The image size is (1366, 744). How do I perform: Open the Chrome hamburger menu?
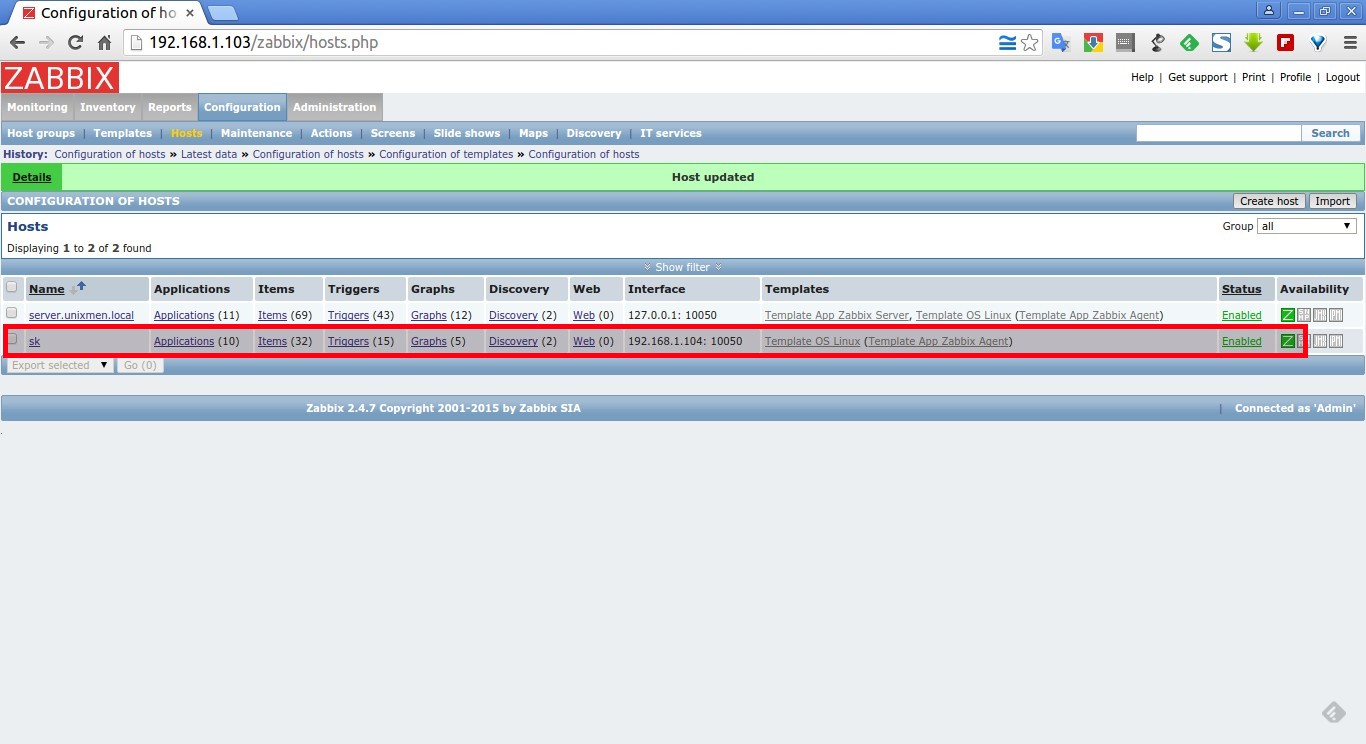point(1348,42)
